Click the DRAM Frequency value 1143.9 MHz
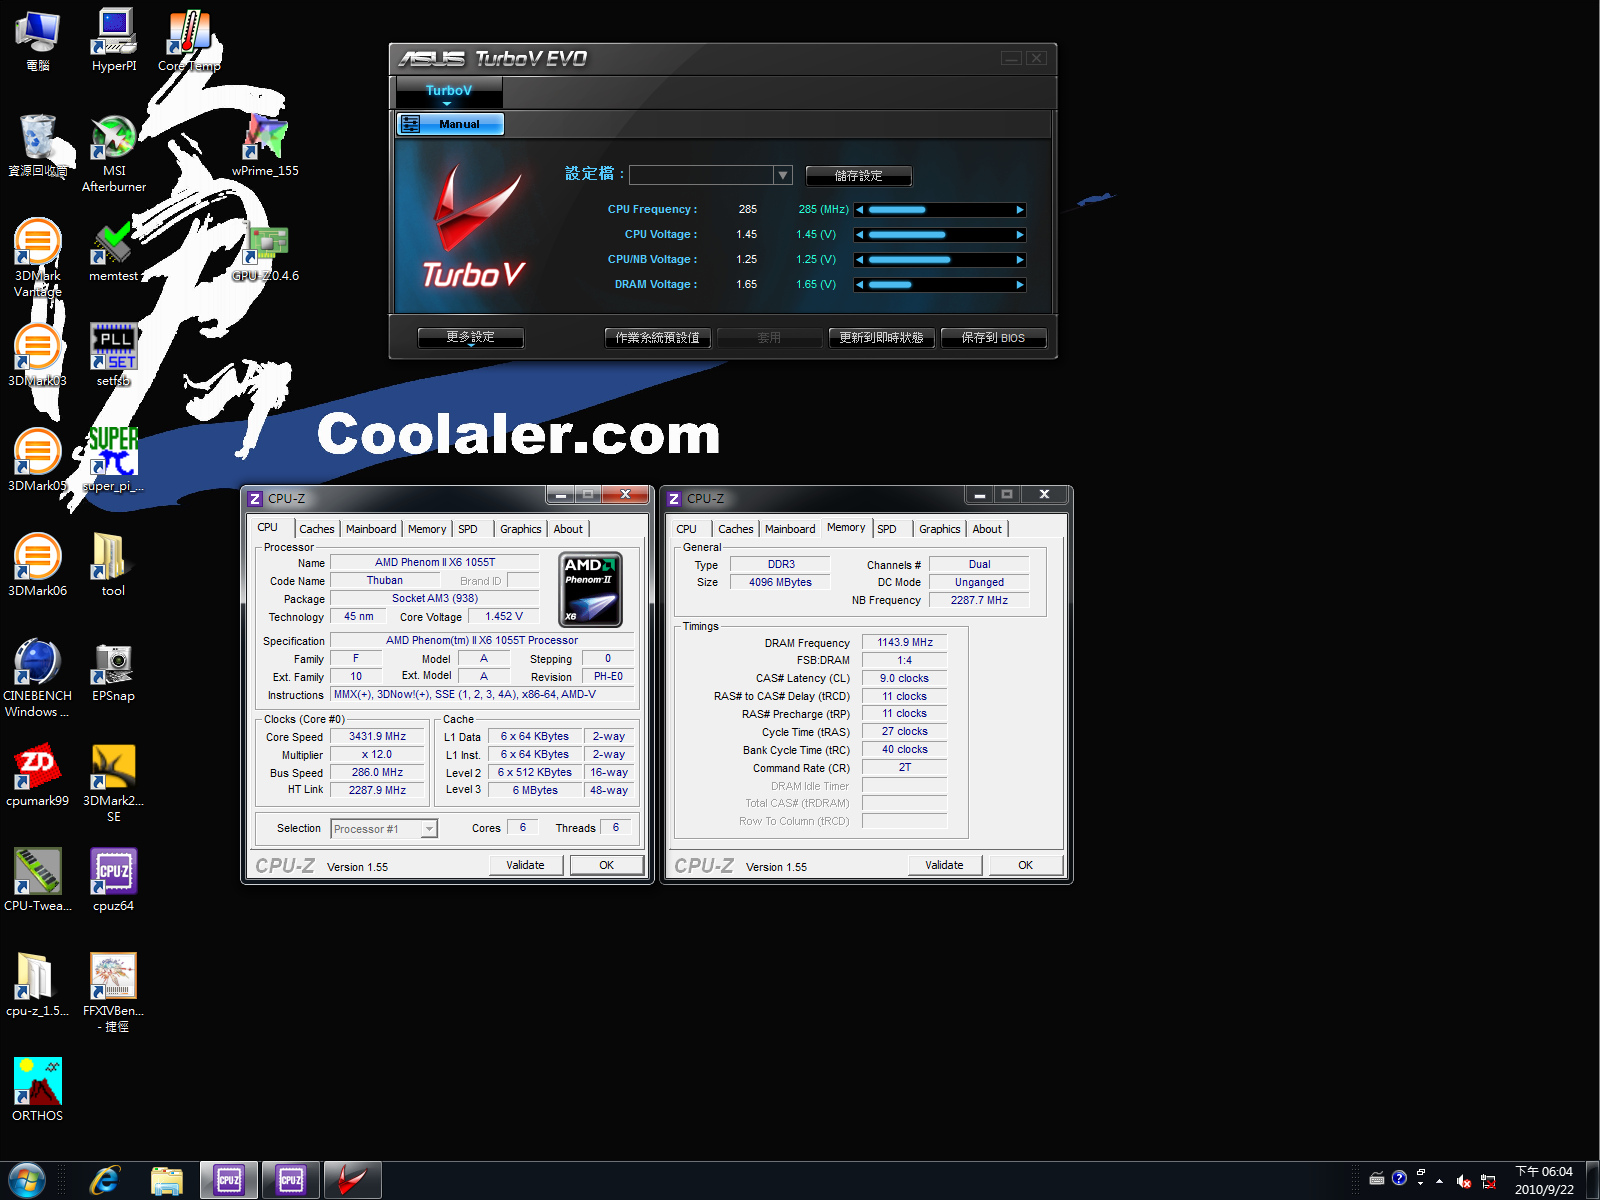This screenshot has width=1600, height=1200. 905,643
